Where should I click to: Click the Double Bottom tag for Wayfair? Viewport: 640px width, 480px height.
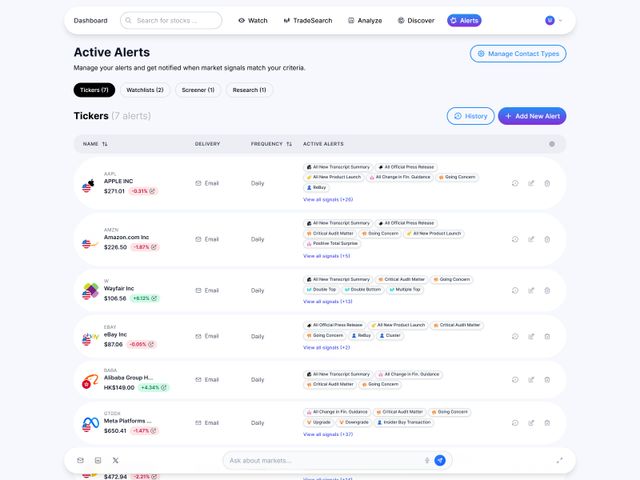362,289
